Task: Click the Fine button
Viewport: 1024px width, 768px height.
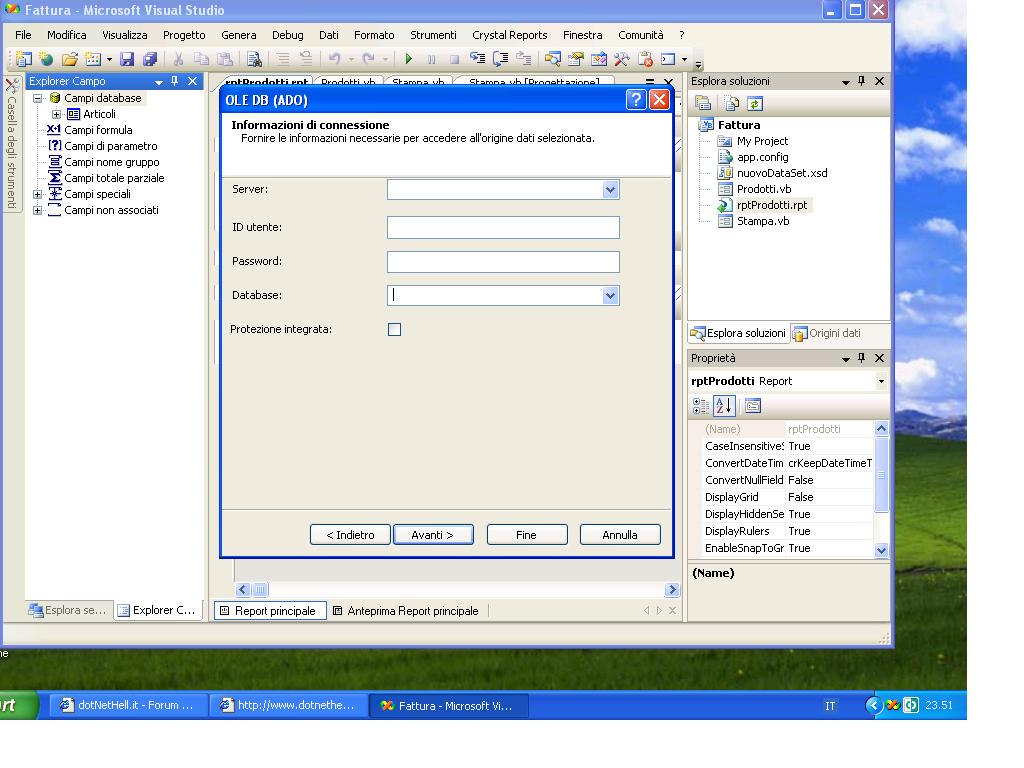Action: click(526, 535)
